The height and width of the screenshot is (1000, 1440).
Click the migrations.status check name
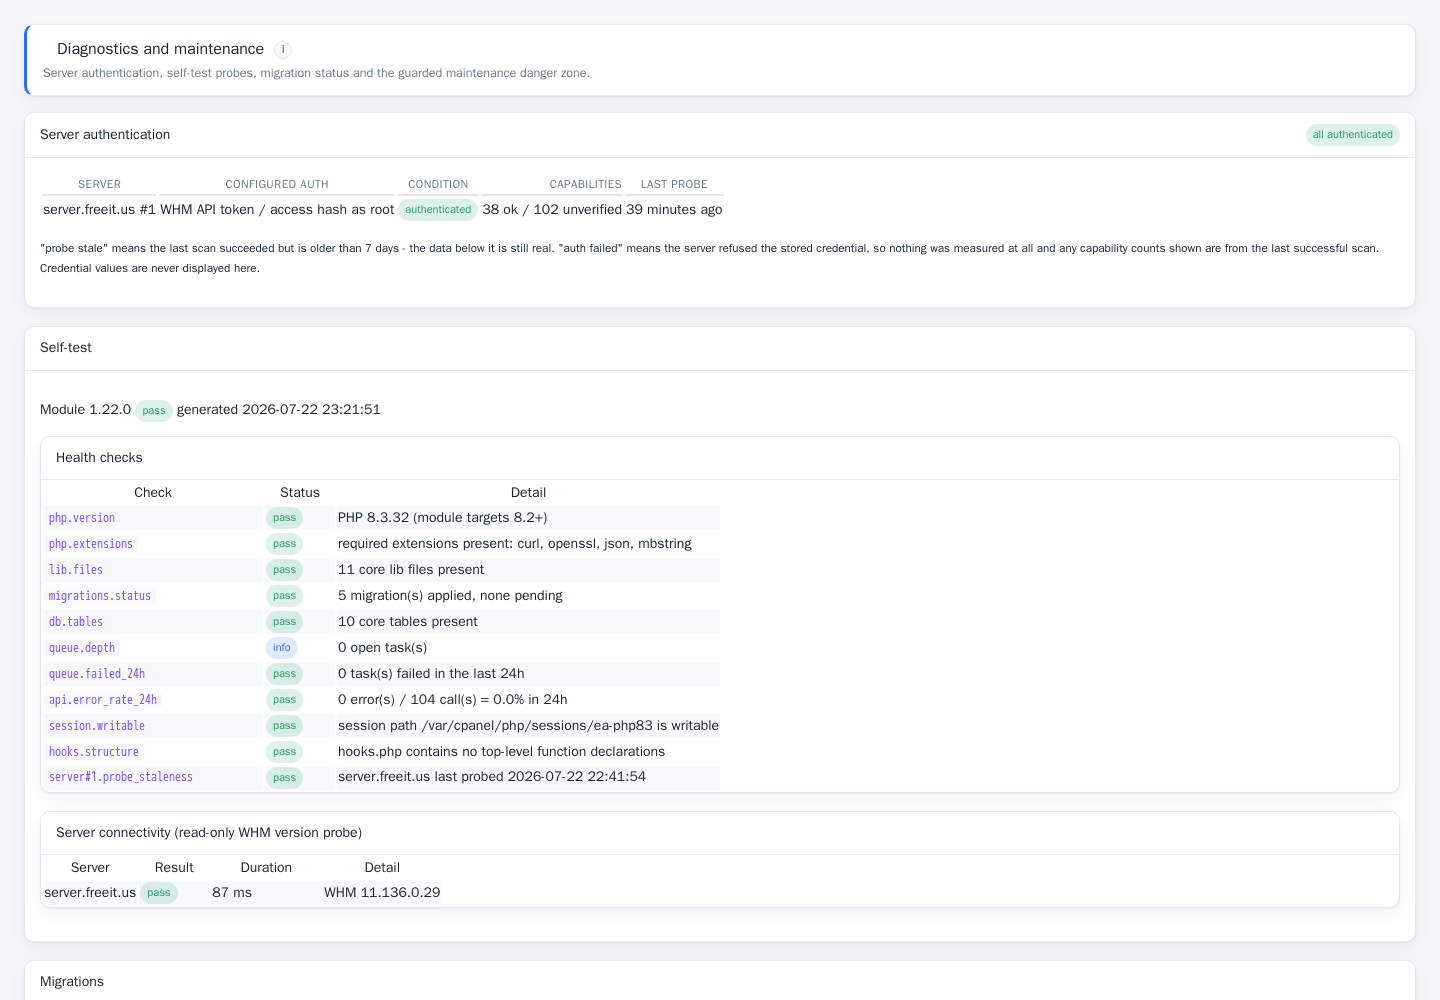click(x=100, y=596)
